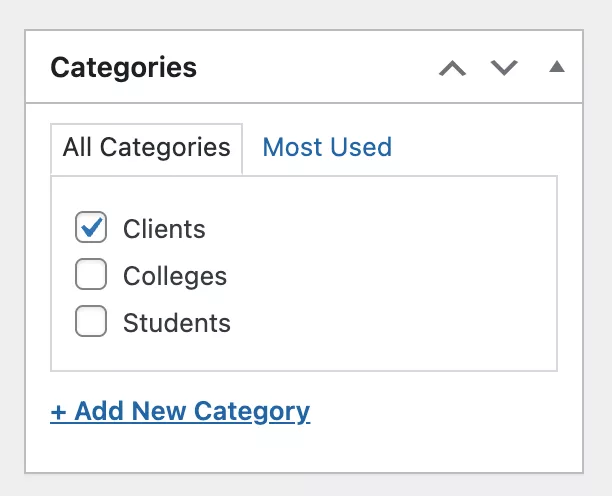
Task: Enable the Colleges category checkbox
Action: (x=91, y=274)
